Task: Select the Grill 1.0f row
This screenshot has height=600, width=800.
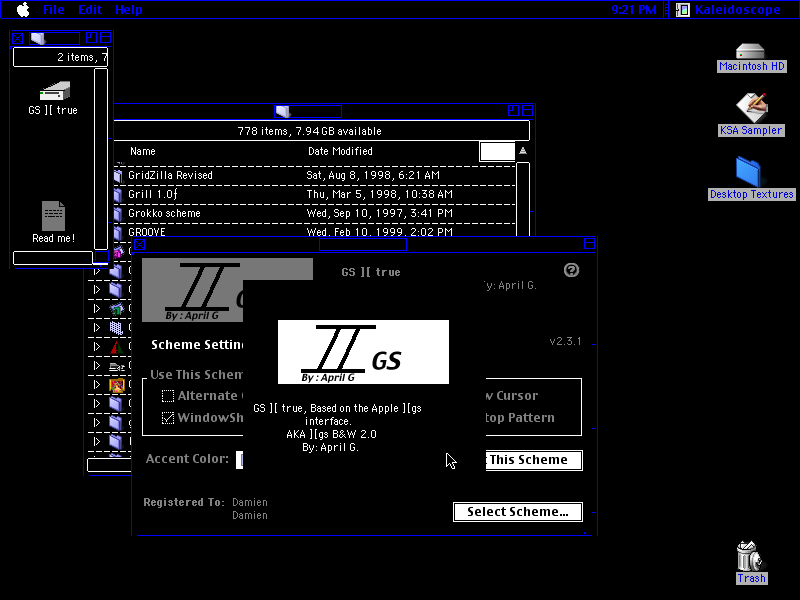Action: 314,194
